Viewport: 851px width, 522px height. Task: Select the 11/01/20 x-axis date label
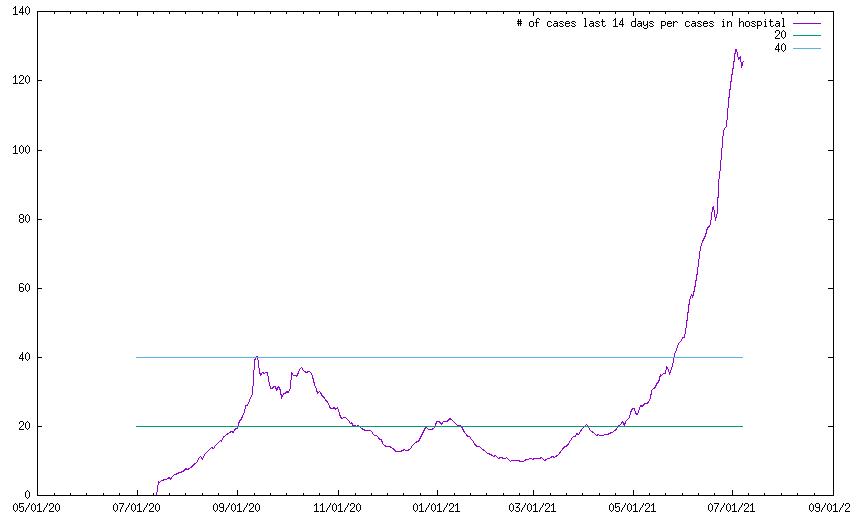pos(338,508)
